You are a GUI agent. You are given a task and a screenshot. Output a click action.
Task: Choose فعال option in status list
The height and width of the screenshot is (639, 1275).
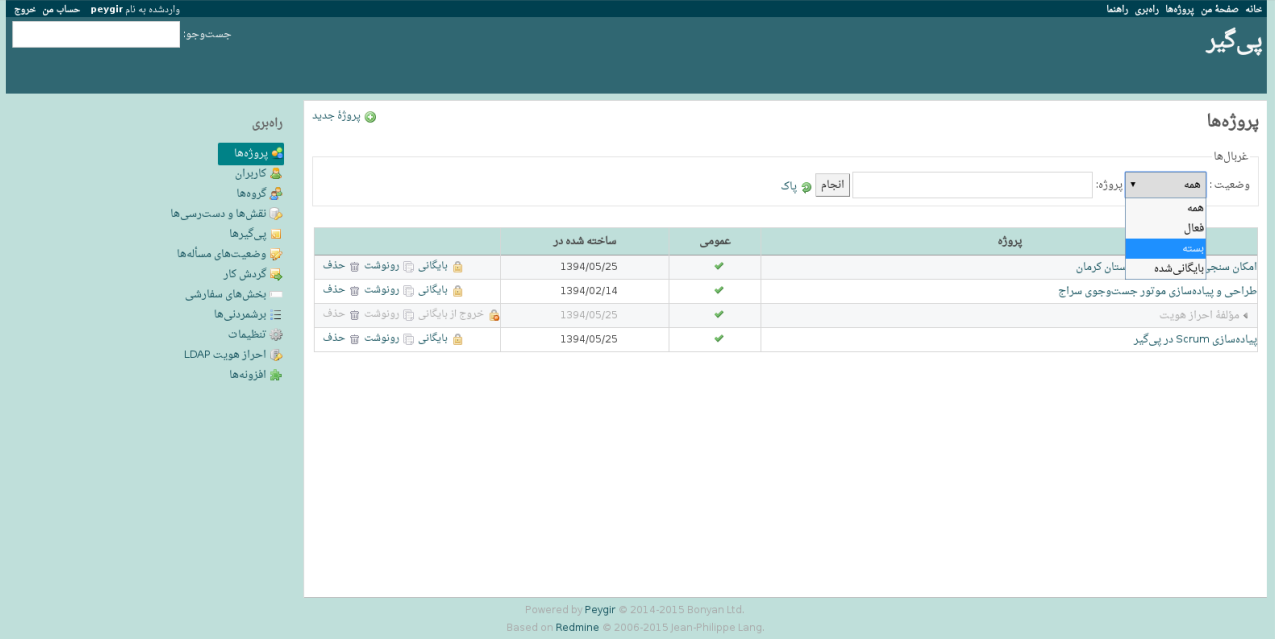1165,228
